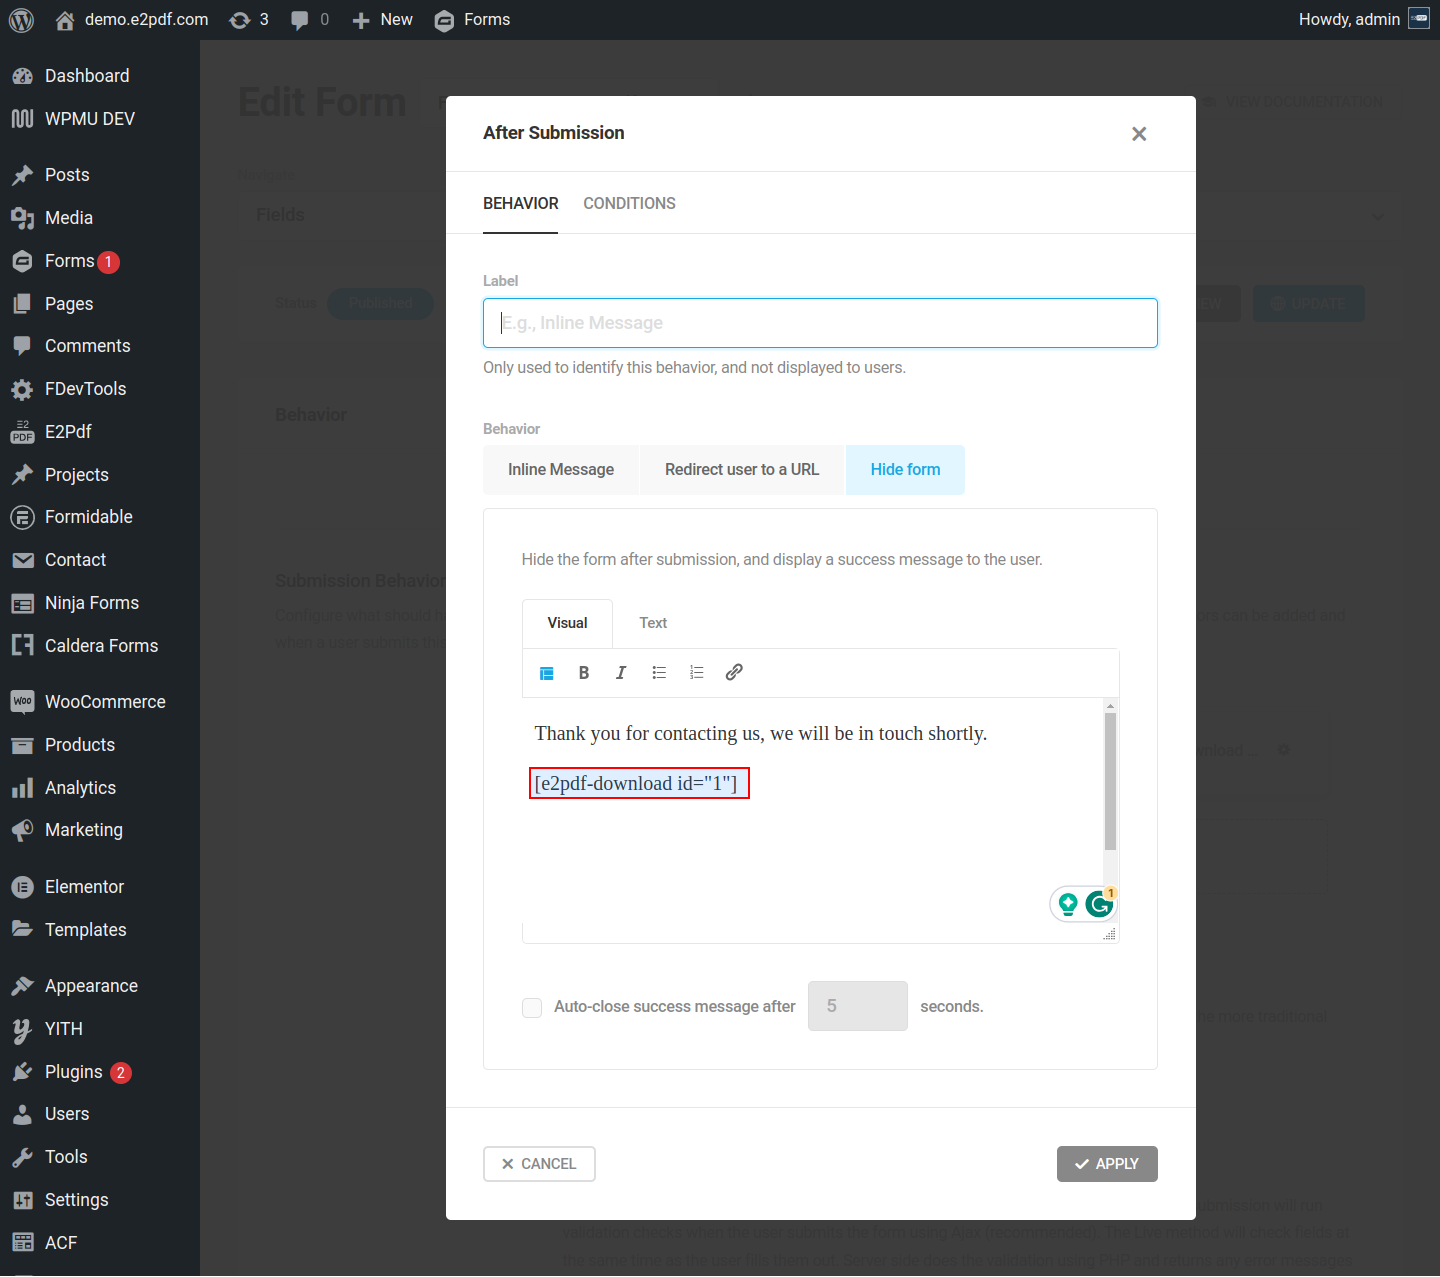Switch to the Conditions tab
The height and width of the screenshot is (1277, 1440).
(629, 204)
